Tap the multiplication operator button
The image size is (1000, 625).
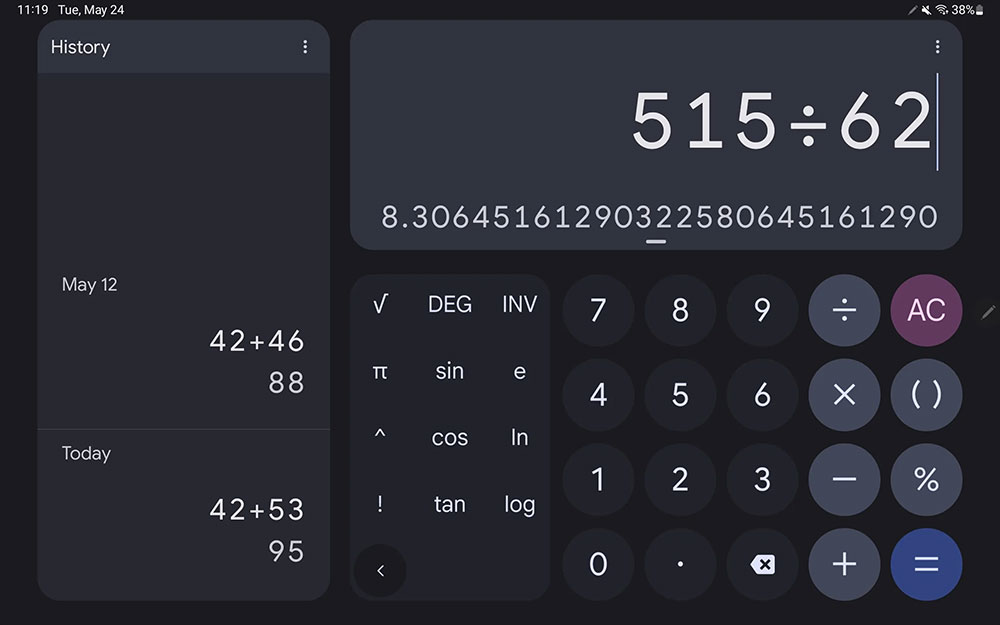844,395
